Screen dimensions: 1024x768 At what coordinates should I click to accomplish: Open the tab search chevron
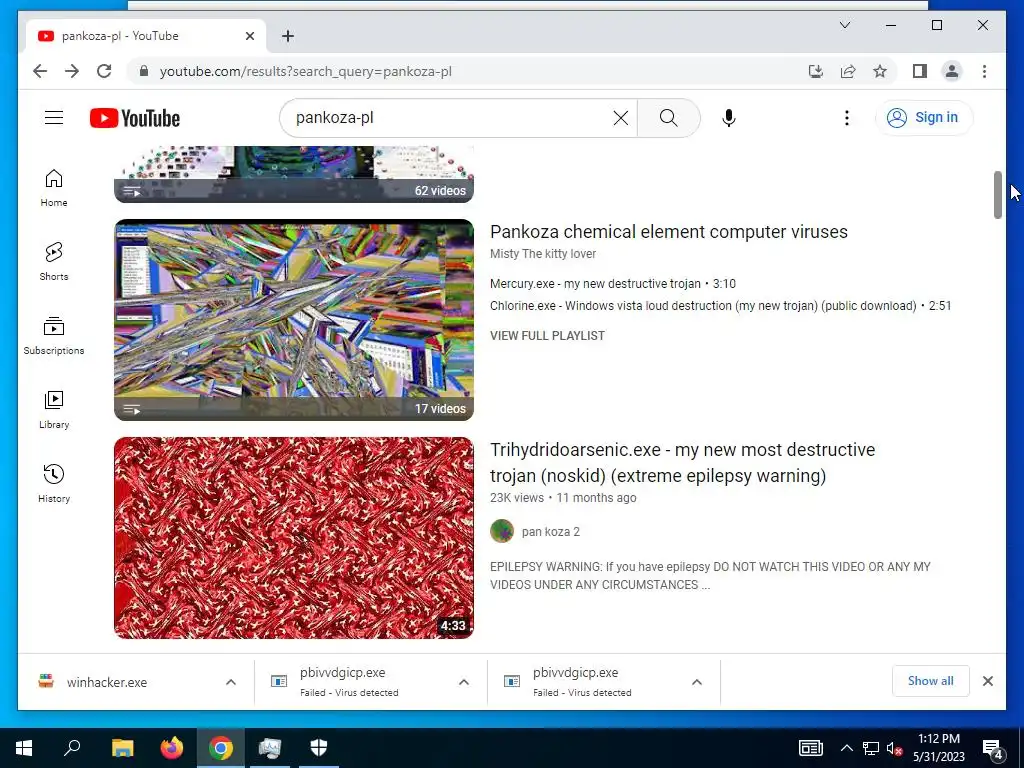(844, 25)
